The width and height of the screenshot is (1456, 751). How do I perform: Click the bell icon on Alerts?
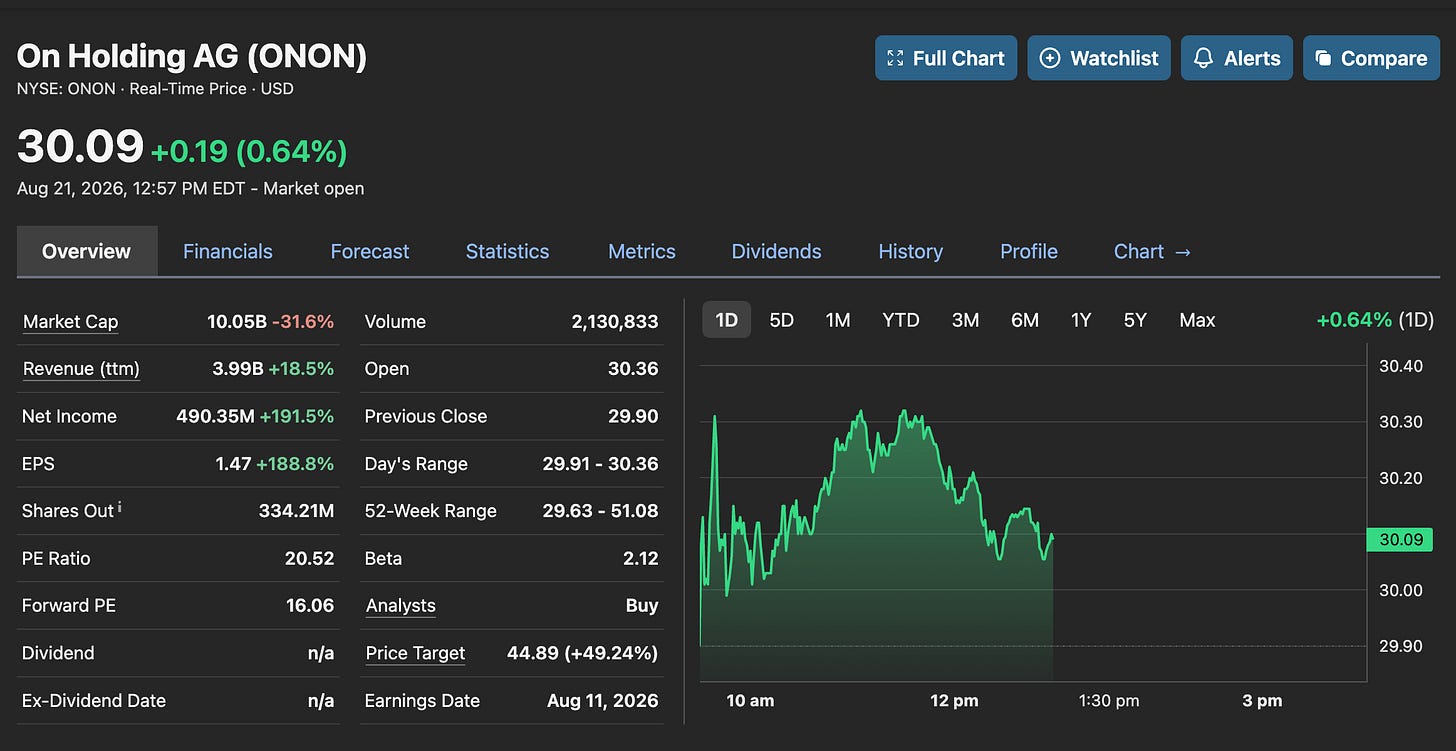click(1204, 58)
